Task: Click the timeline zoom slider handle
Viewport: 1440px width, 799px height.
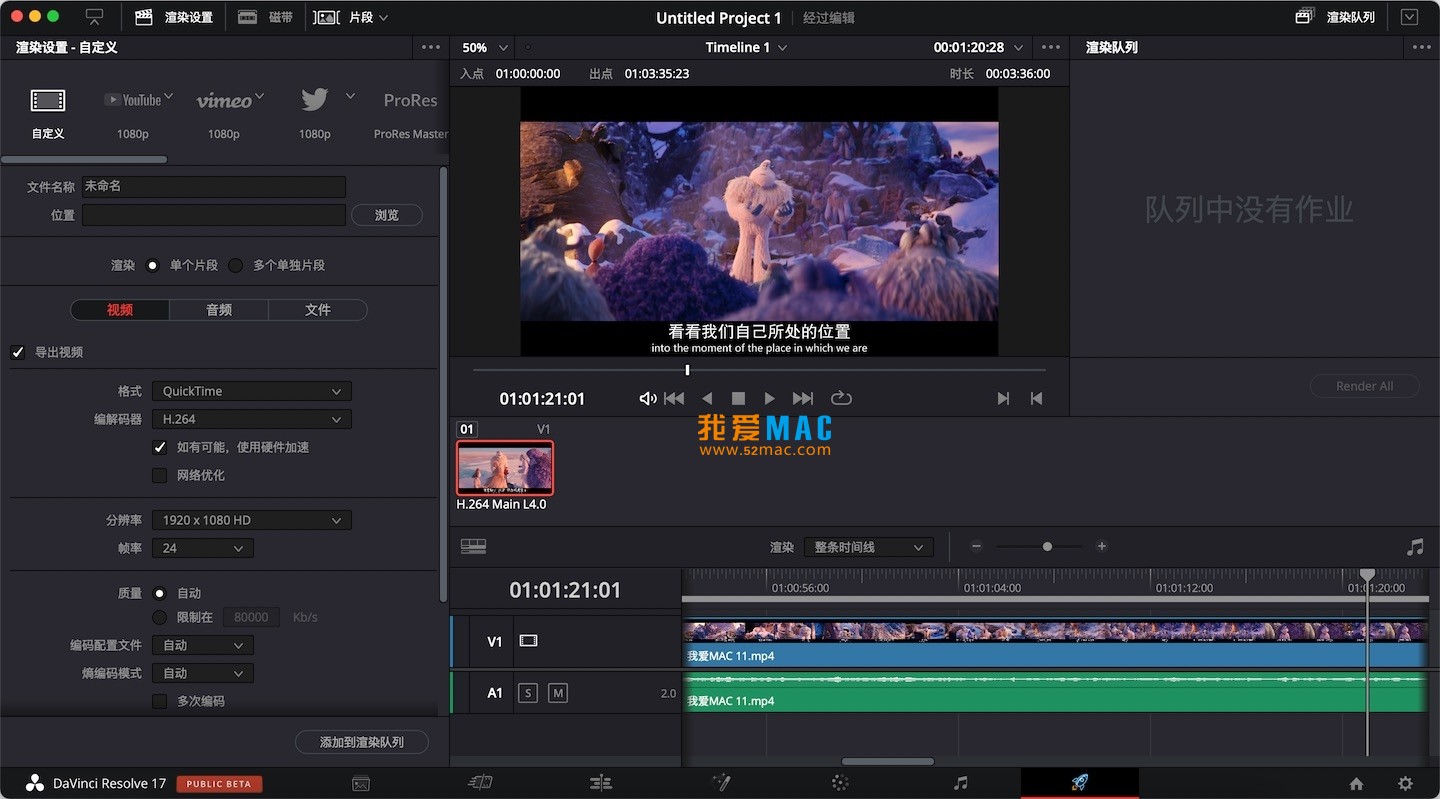Action: [1047, 546]
